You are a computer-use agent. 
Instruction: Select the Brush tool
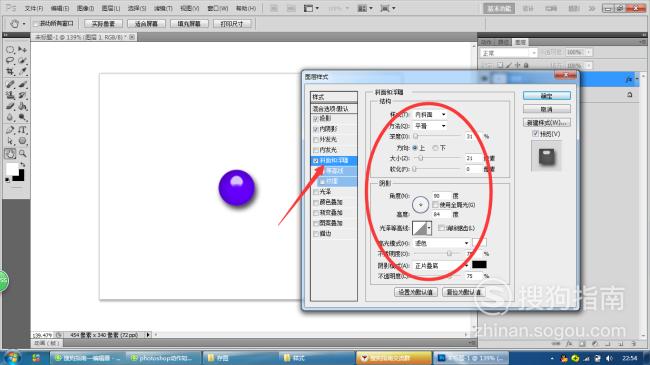pos(22,84)
